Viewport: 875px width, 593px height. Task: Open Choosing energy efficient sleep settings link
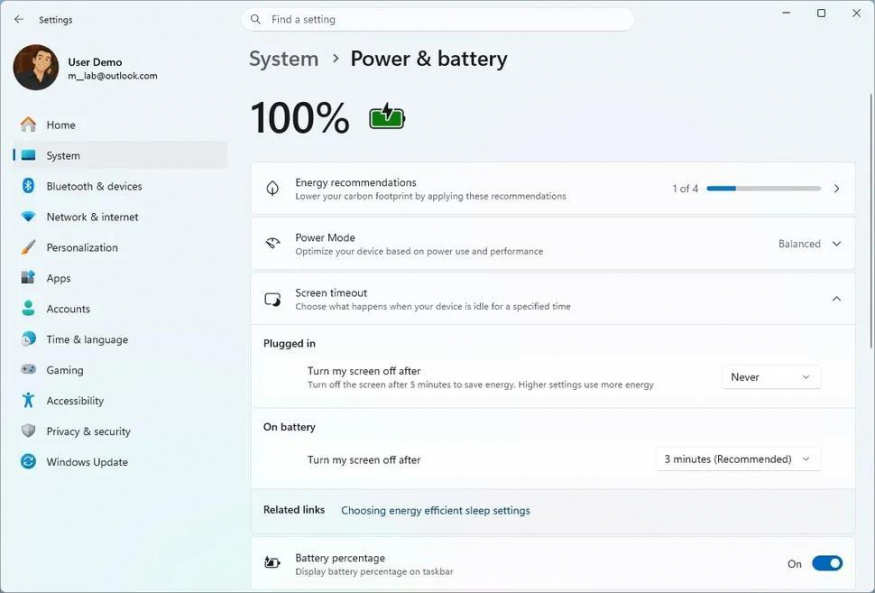point(435,510)
